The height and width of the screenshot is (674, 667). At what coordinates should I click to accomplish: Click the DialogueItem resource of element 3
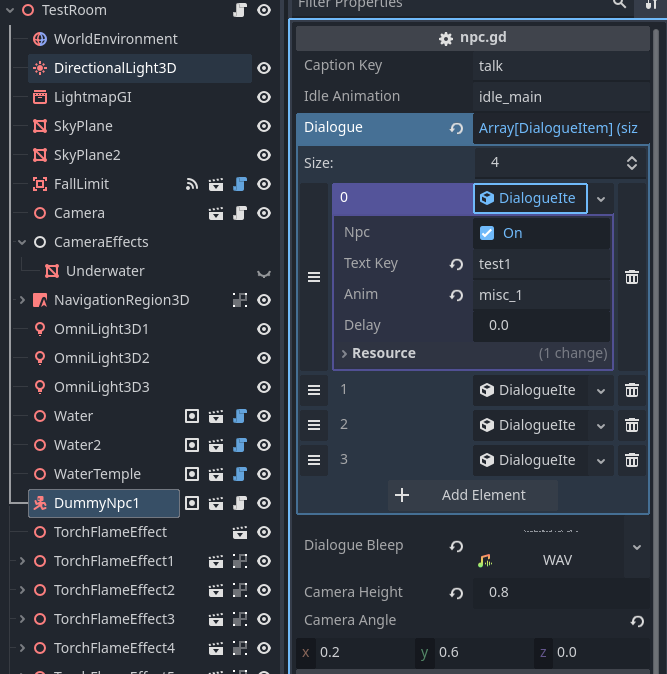coord(530,460)
